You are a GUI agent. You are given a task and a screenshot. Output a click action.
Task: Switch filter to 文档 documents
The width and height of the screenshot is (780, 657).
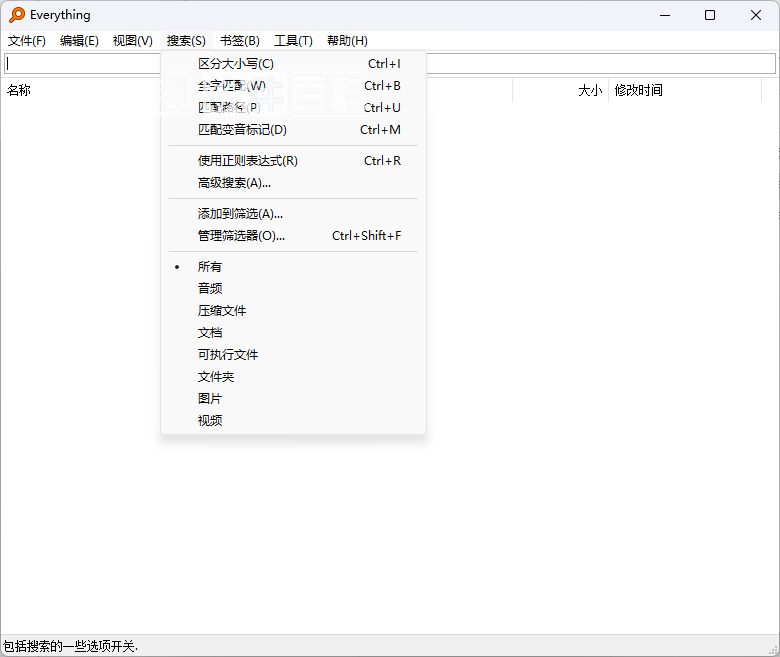click(210, 333)
